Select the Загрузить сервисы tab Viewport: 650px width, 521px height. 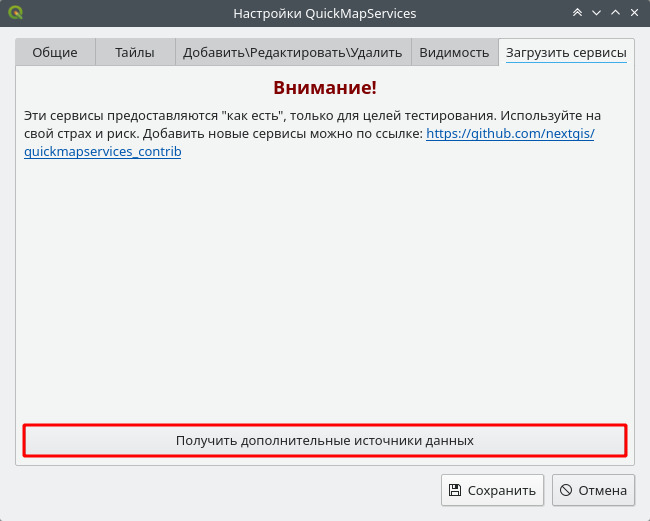click(x=566, y=53)
